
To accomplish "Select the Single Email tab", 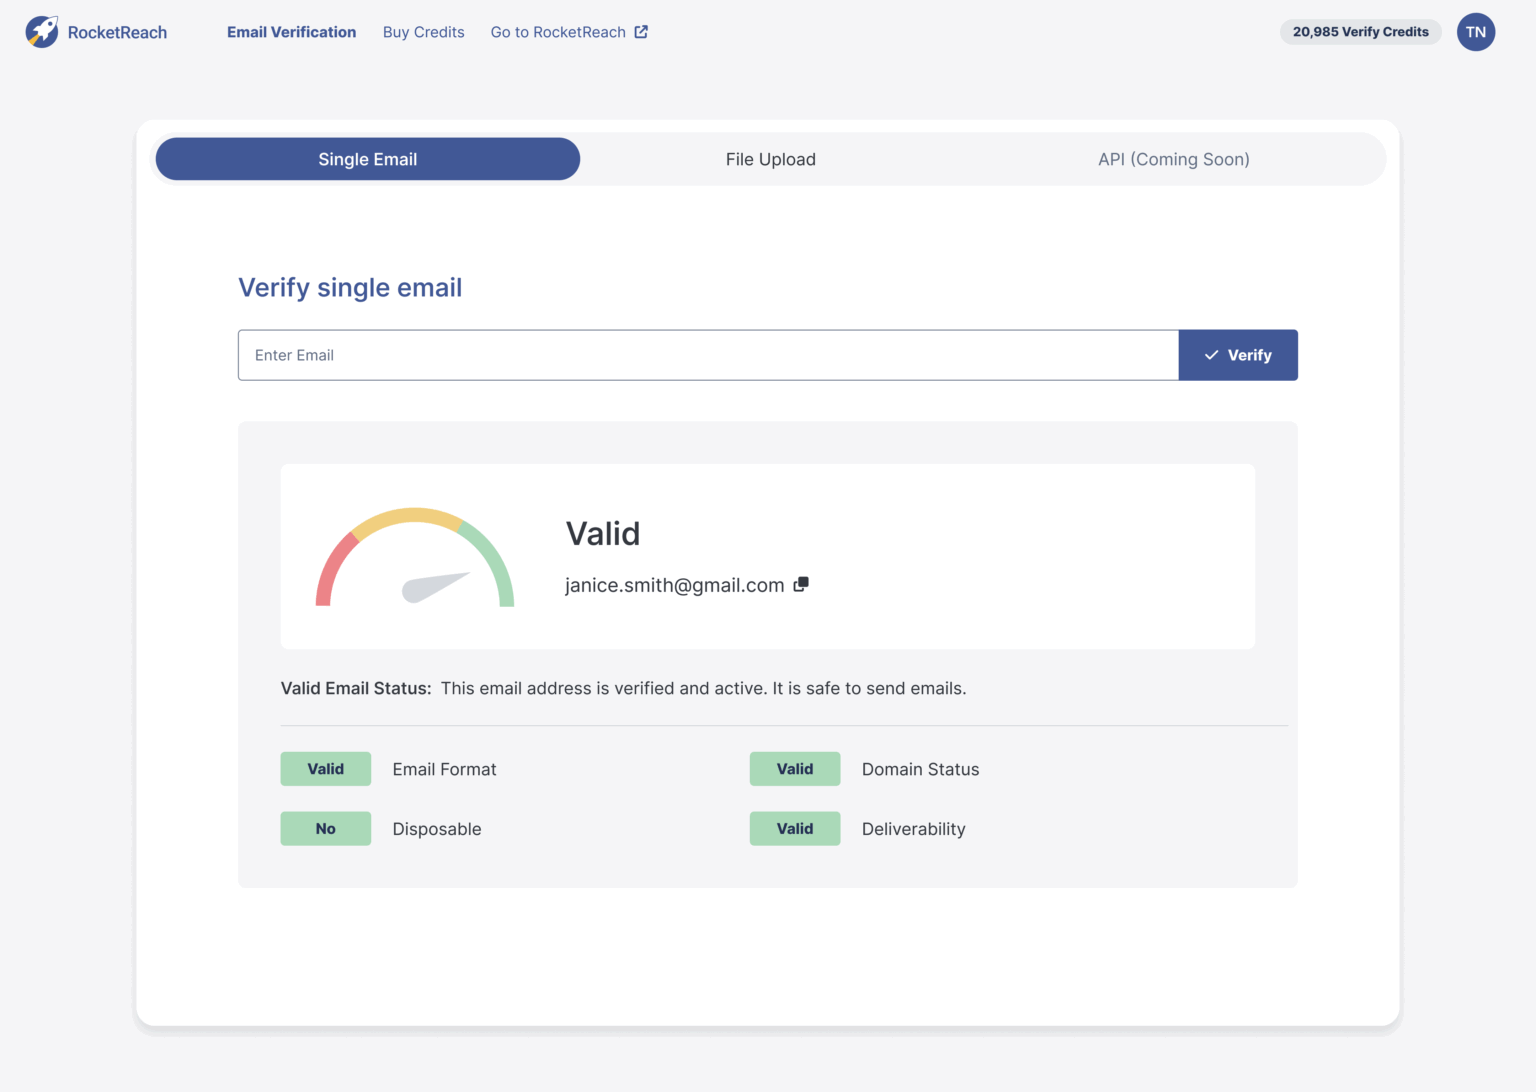I will [367, 159].
